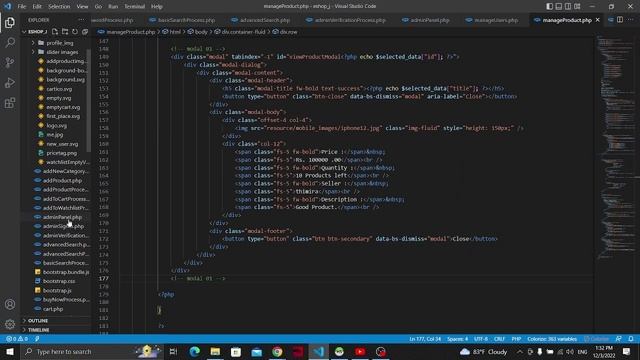Open the File menu
This screenshot has height=360, width=640.
(x=22, y=7)
